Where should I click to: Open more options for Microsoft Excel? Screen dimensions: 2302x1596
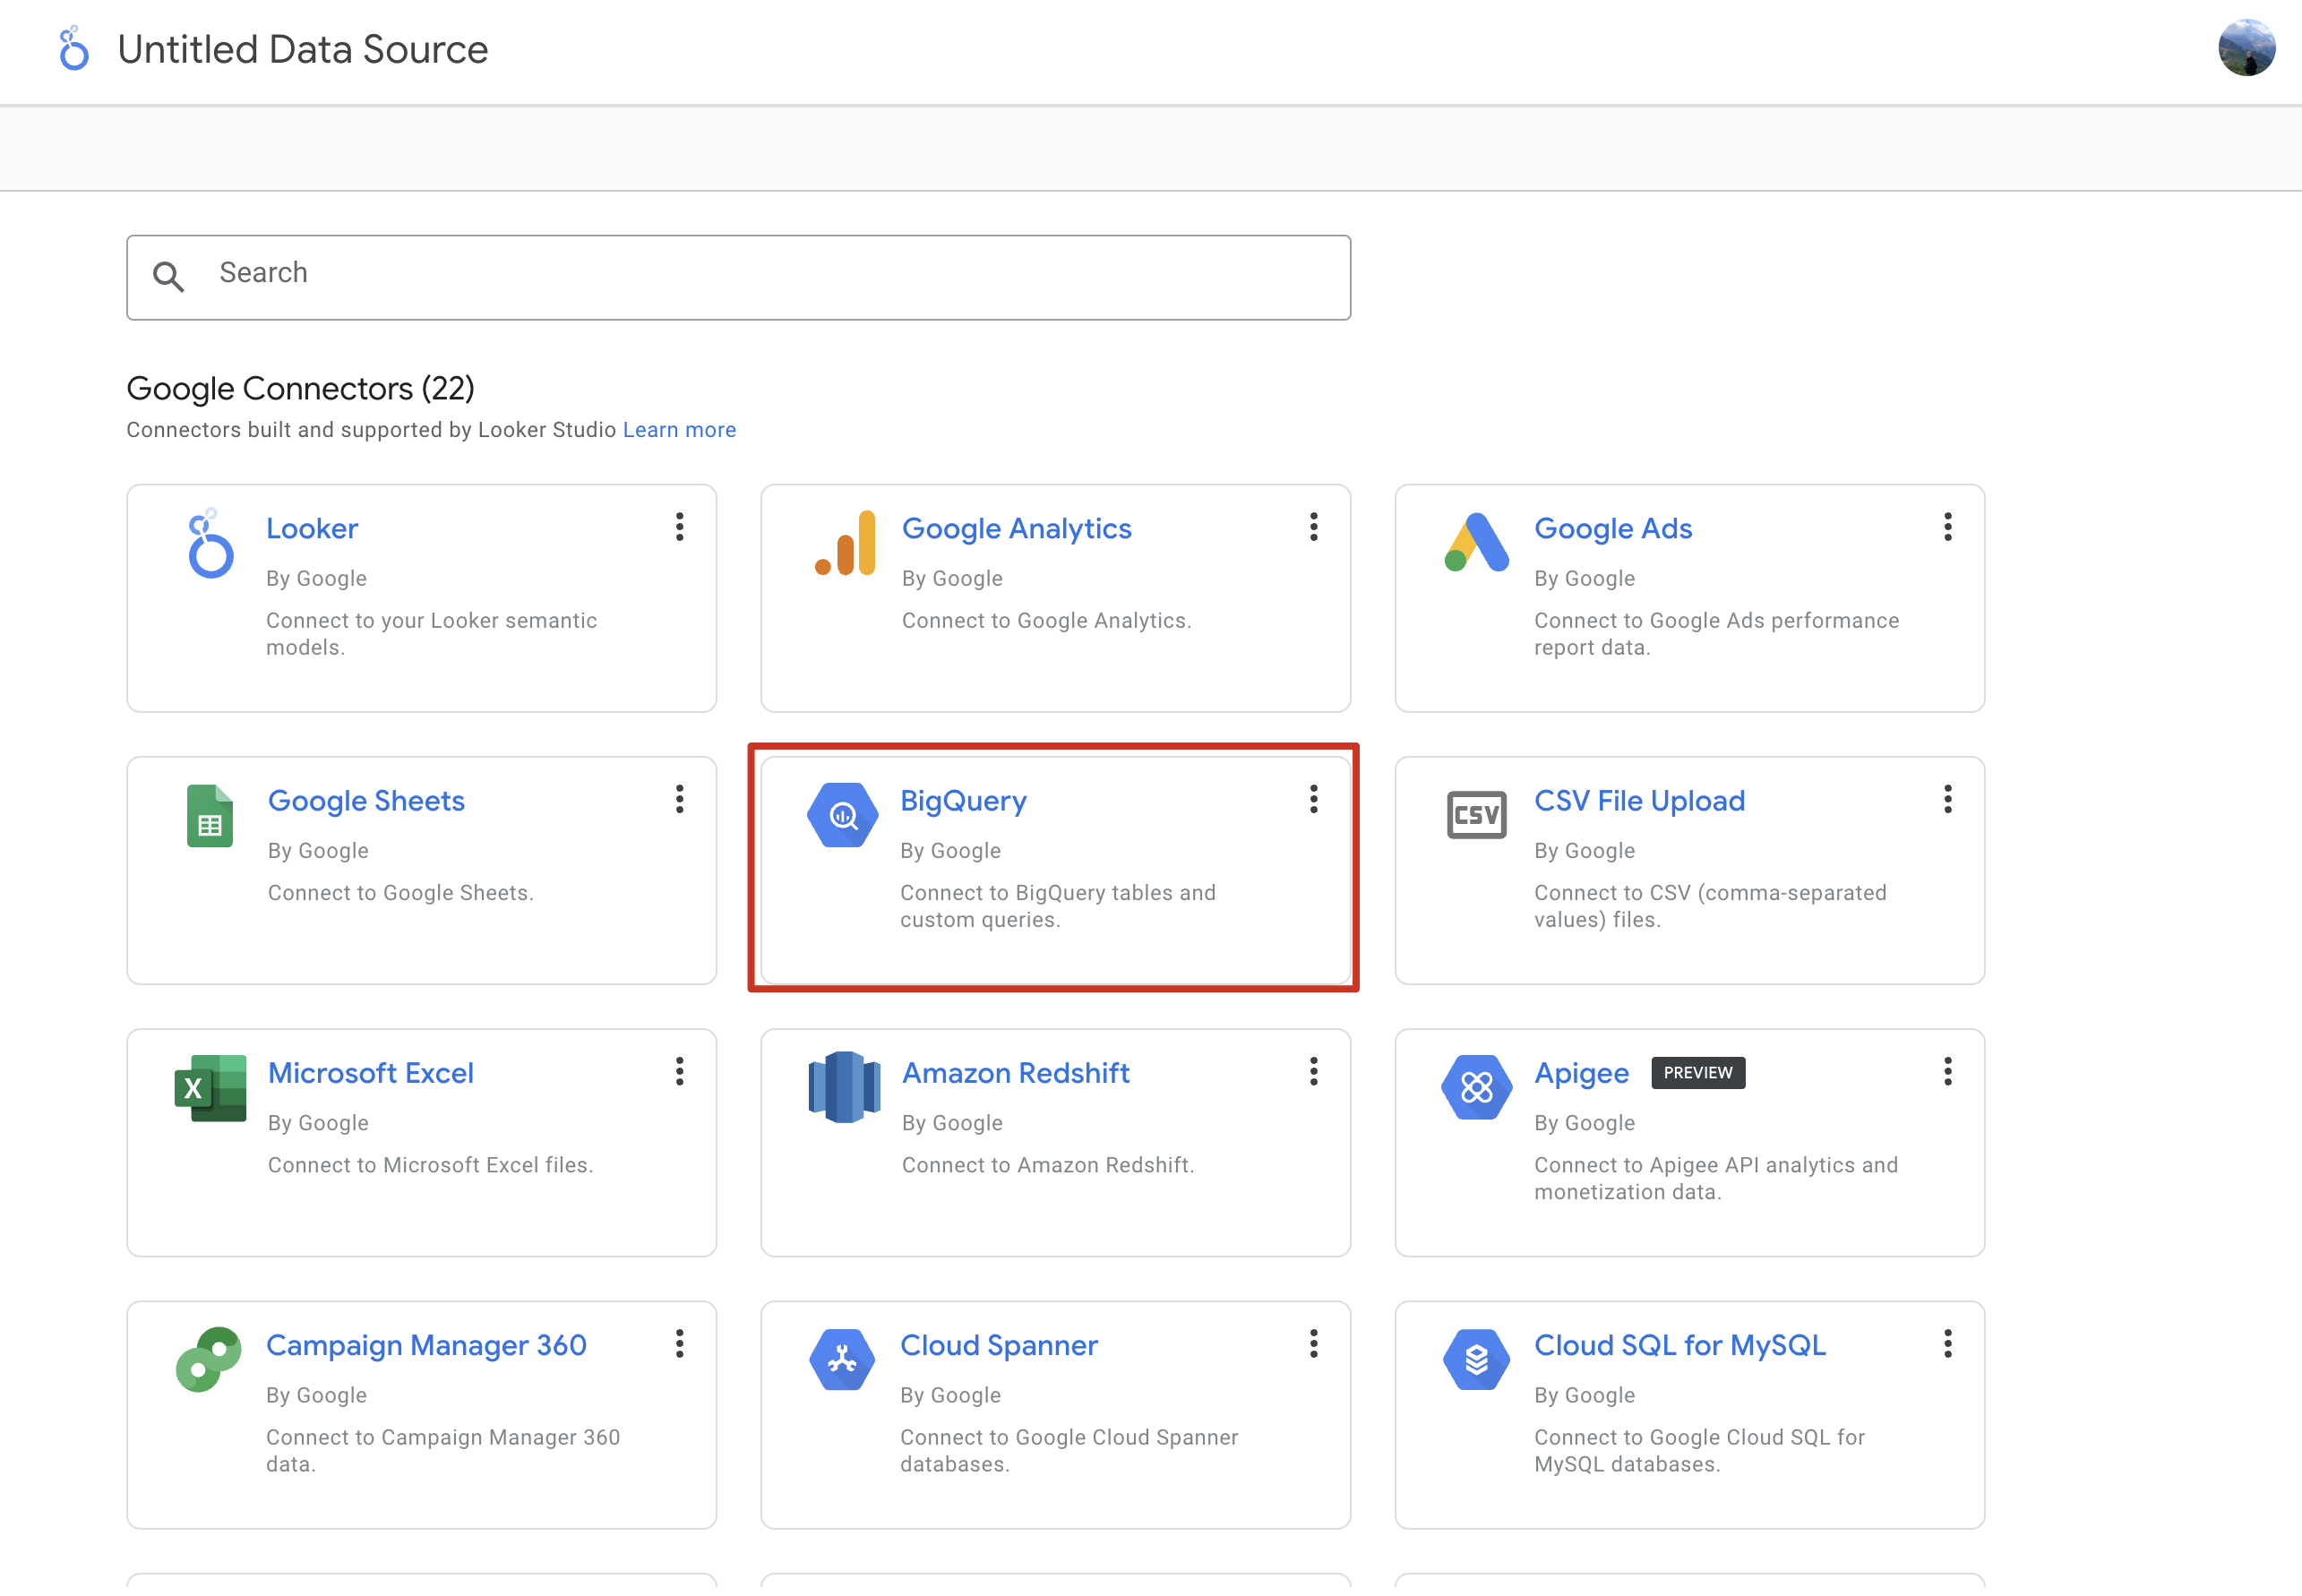[x=680, y=1072]
